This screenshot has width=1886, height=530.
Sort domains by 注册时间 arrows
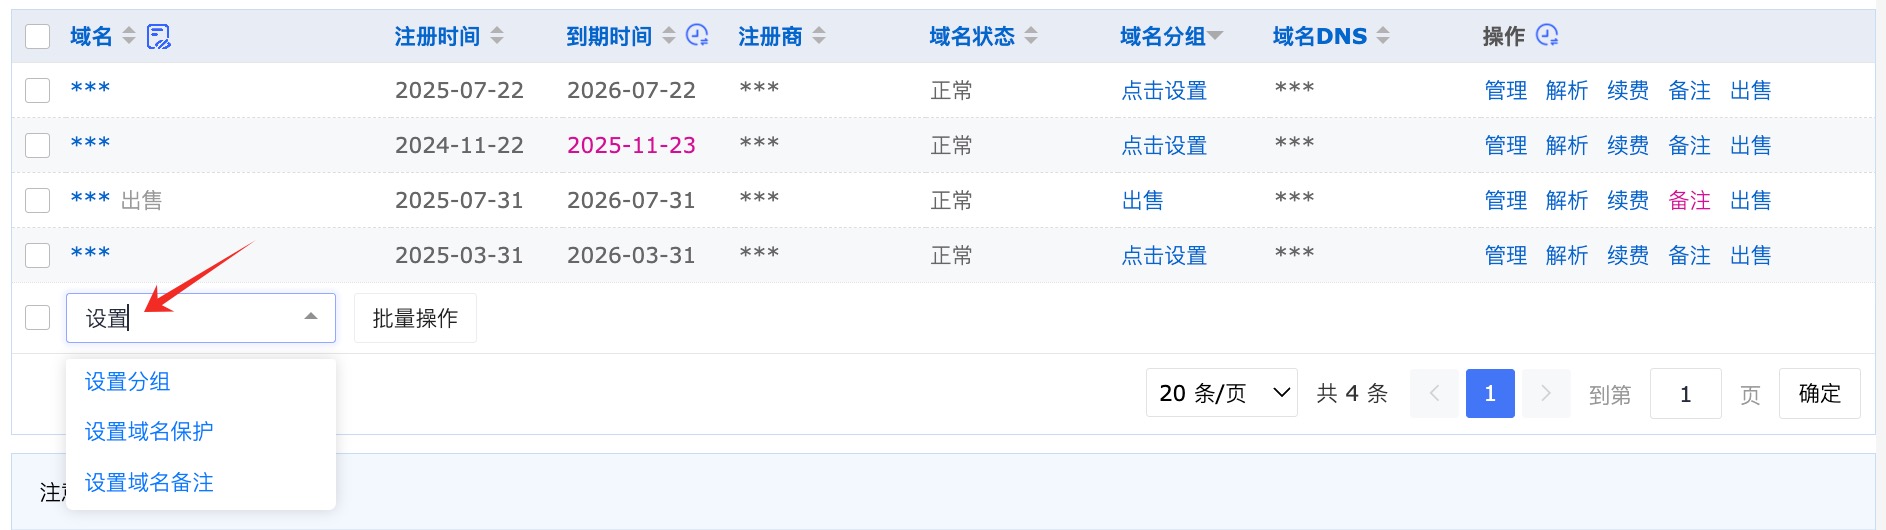(x=497, y=37)
